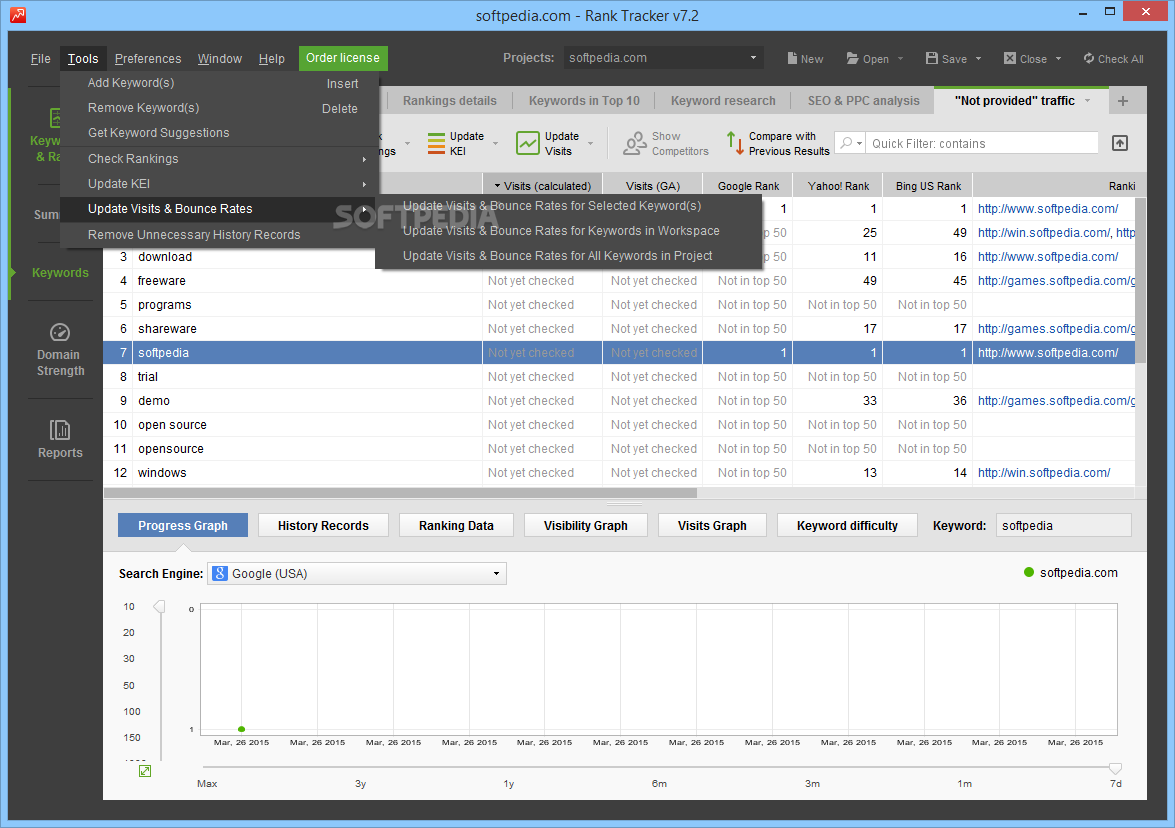Click the Visibility Graph button
Viewport: 1175px width, 828px height.
pyautogui.click(x=585, y=525)
